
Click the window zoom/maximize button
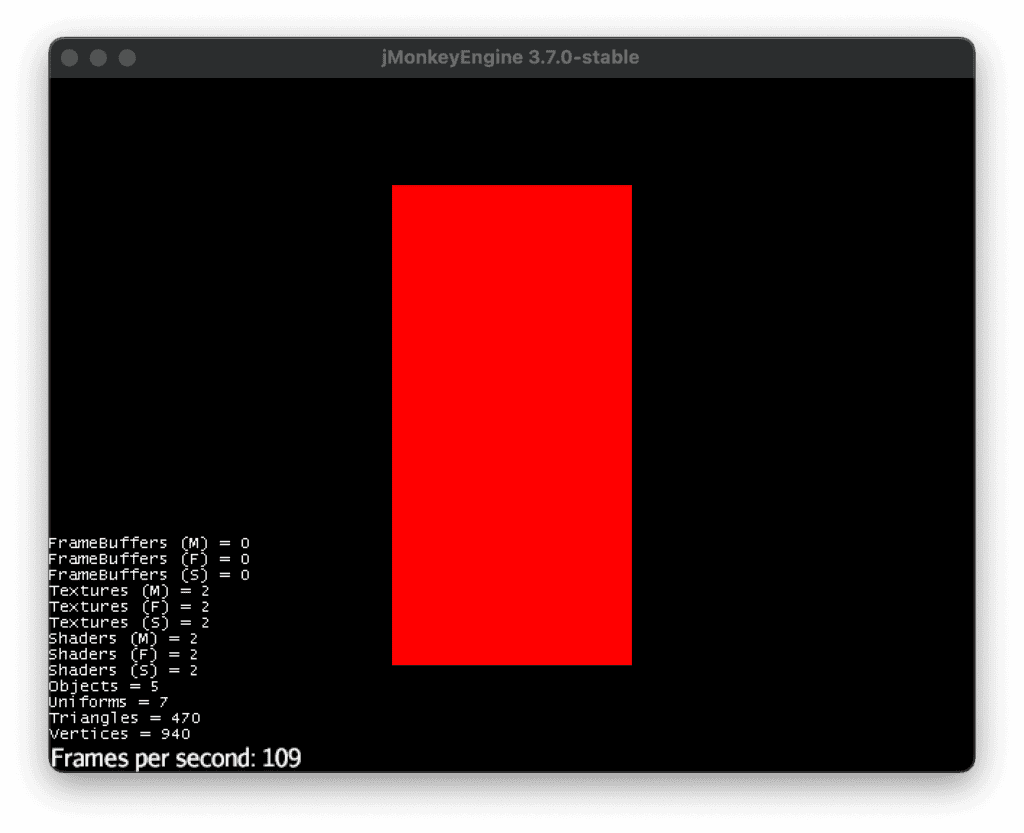[127, 58]
